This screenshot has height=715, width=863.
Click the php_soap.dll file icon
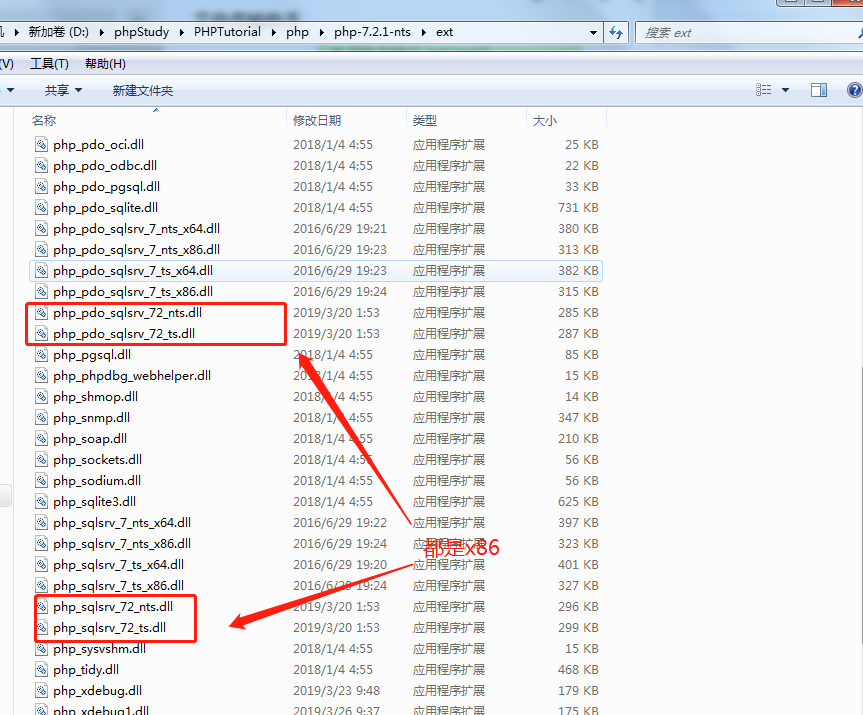[41, 439]
